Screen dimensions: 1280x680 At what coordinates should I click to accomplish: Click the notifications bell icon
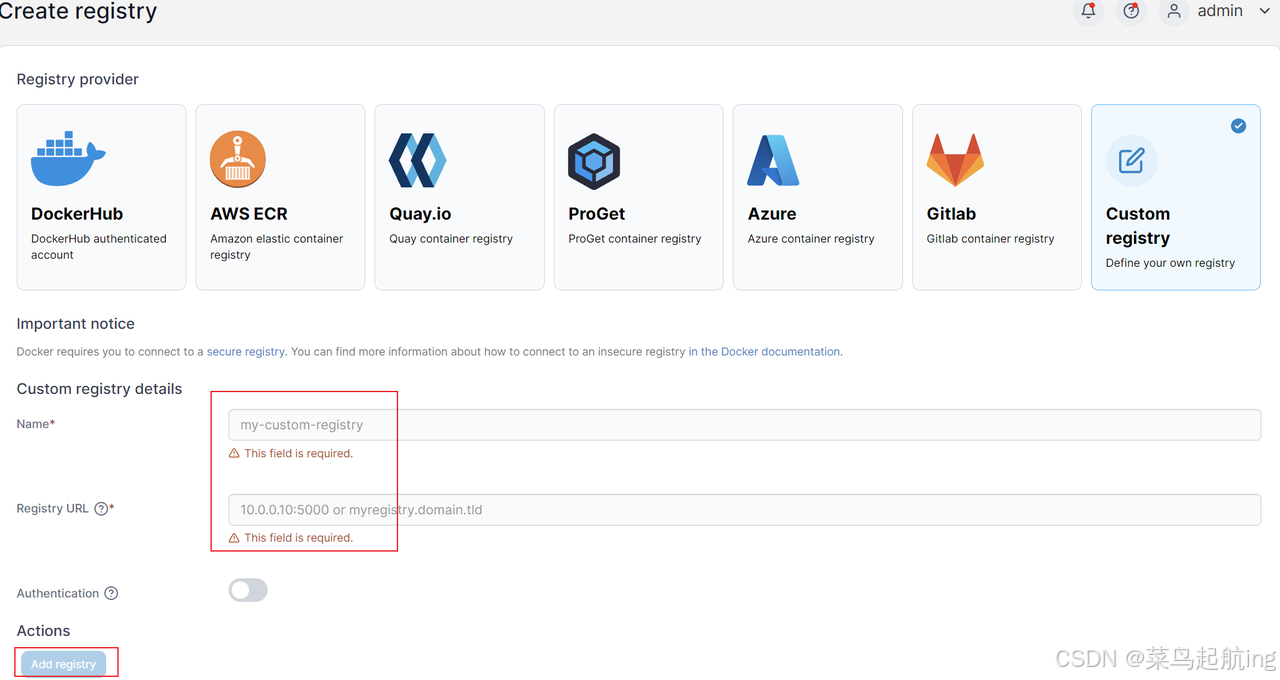(1088, 11)
